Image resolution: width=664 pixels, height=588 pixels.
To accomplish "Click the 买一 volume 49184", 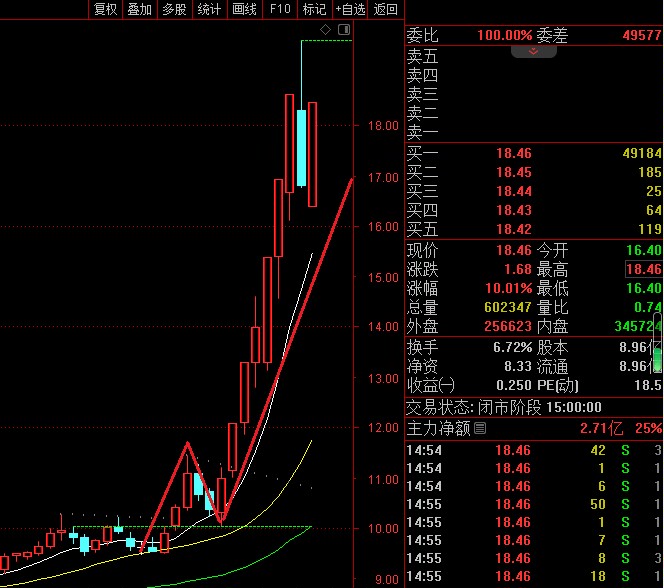I will tap(642, 153).
